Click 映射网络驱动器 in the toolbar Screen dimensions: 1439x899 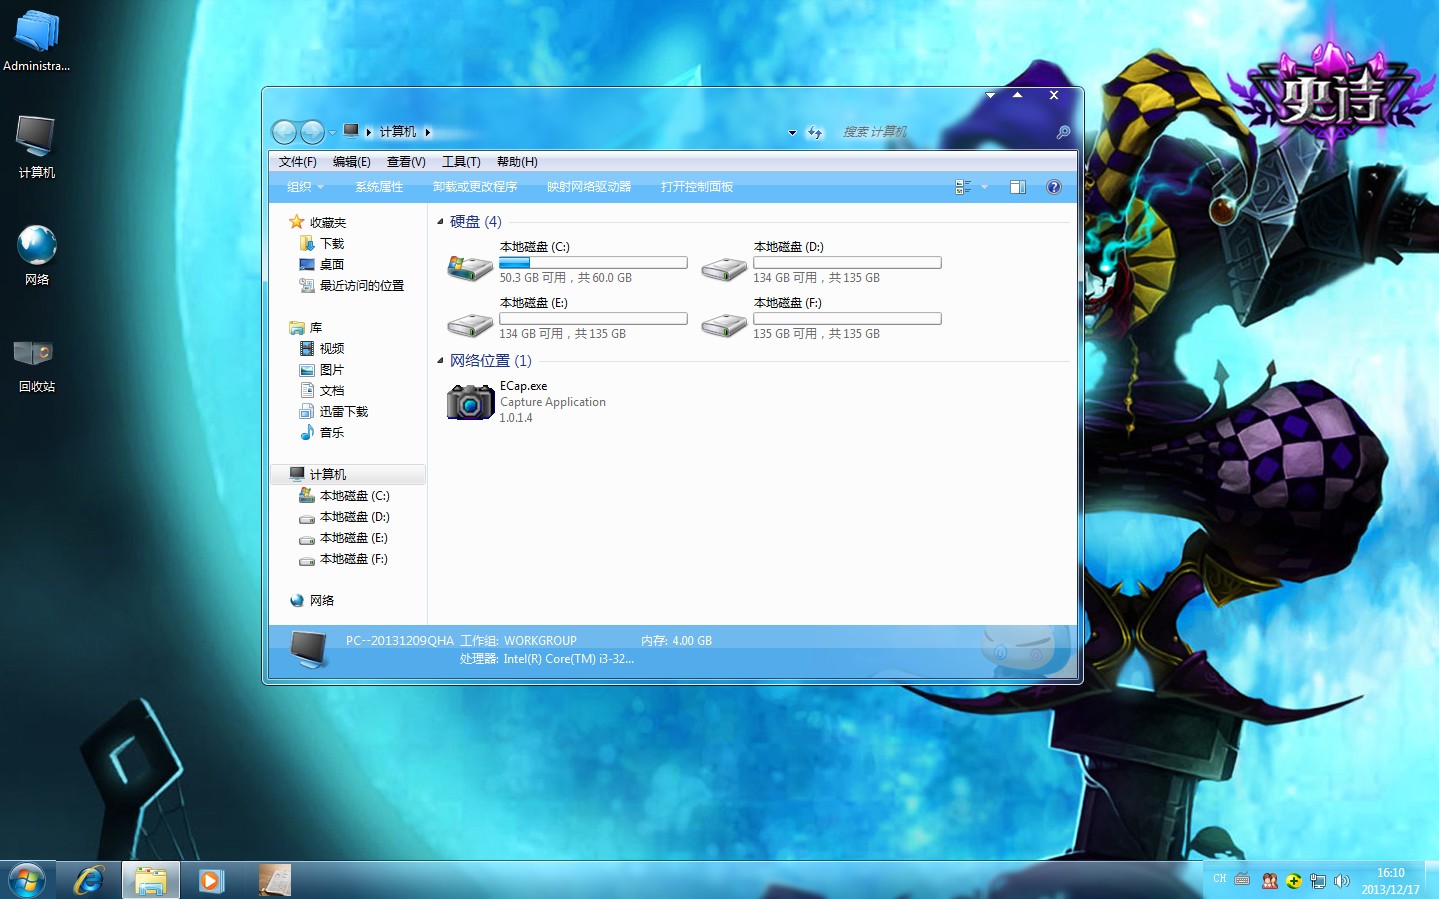(x=589, y=187)
